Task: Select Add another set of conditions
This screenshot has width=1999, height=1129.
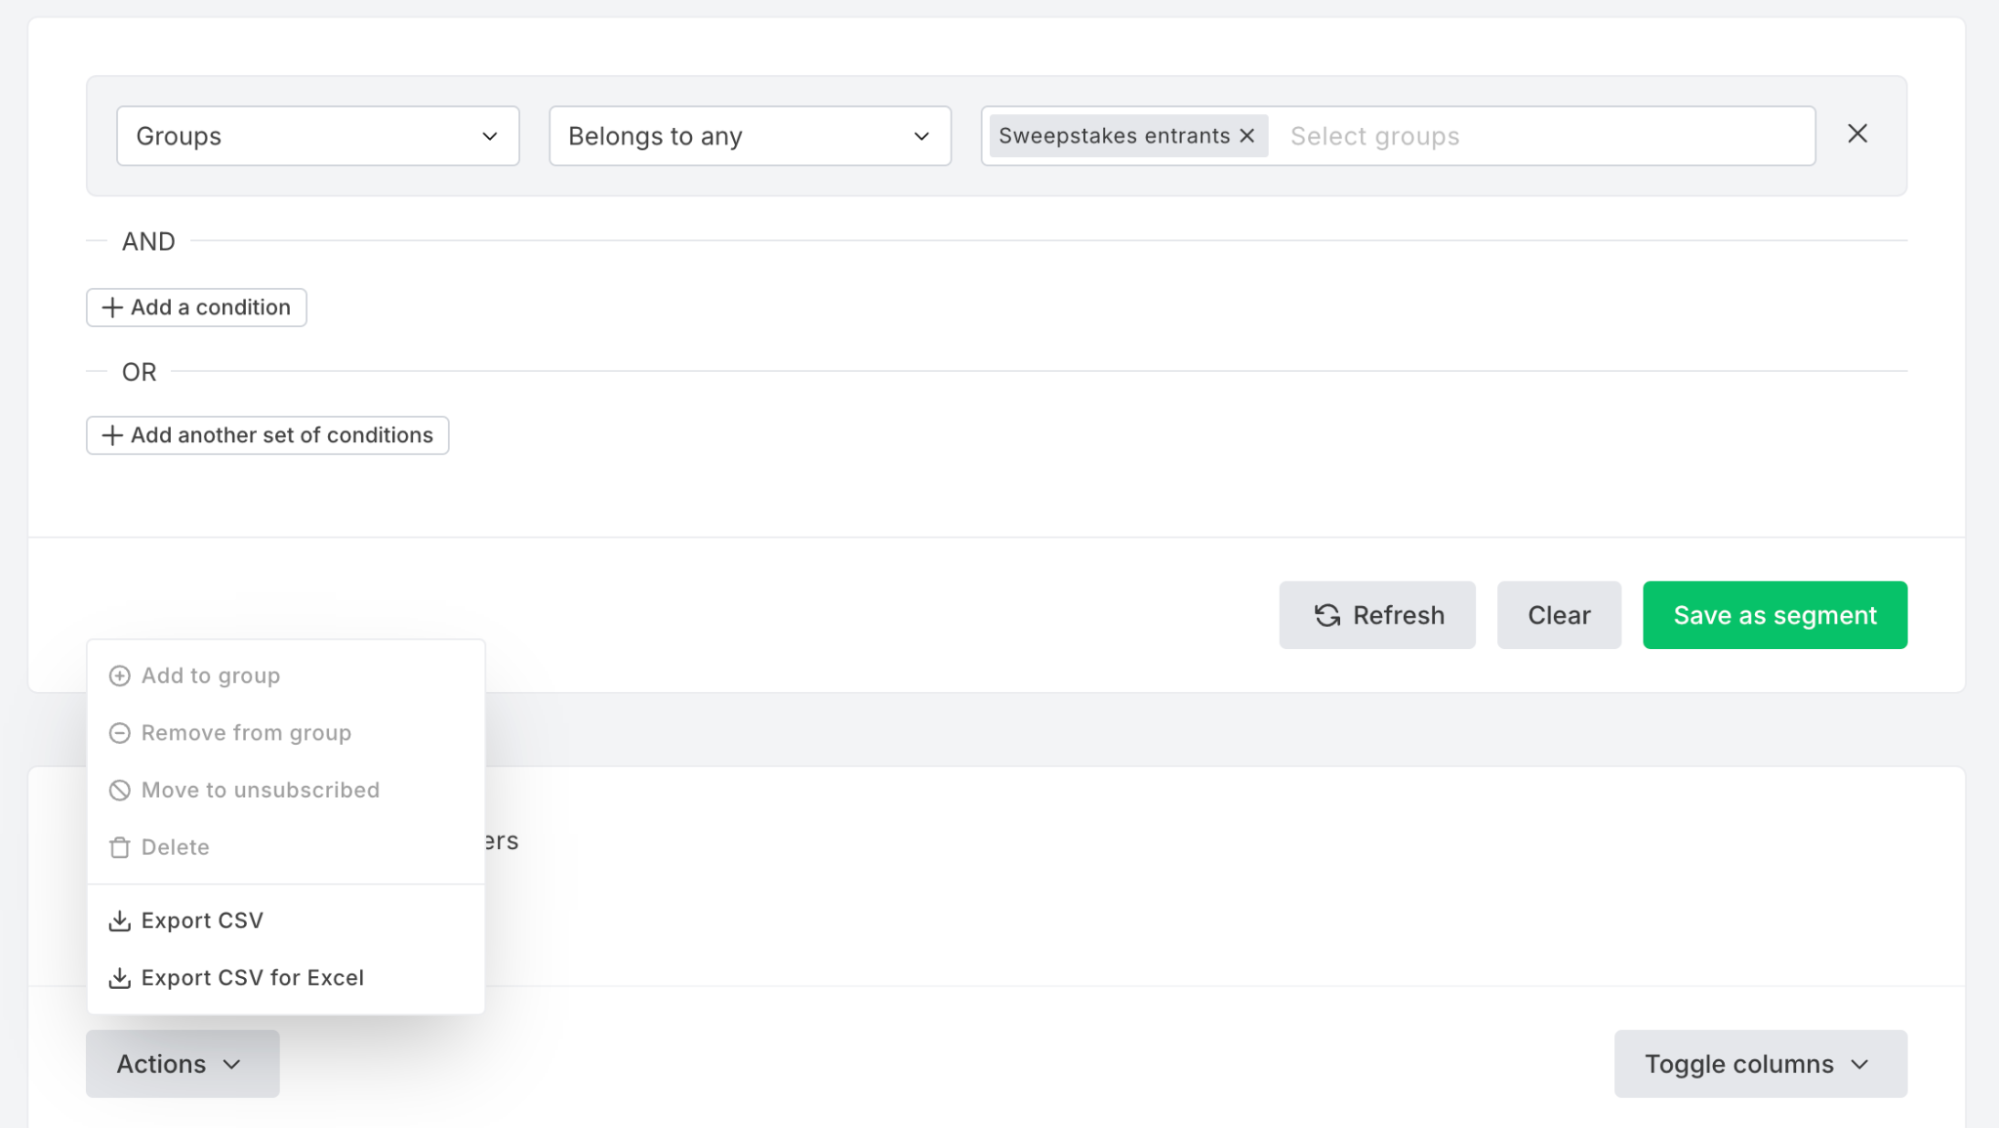Action: pyautogui.click(x=268, y=435)
